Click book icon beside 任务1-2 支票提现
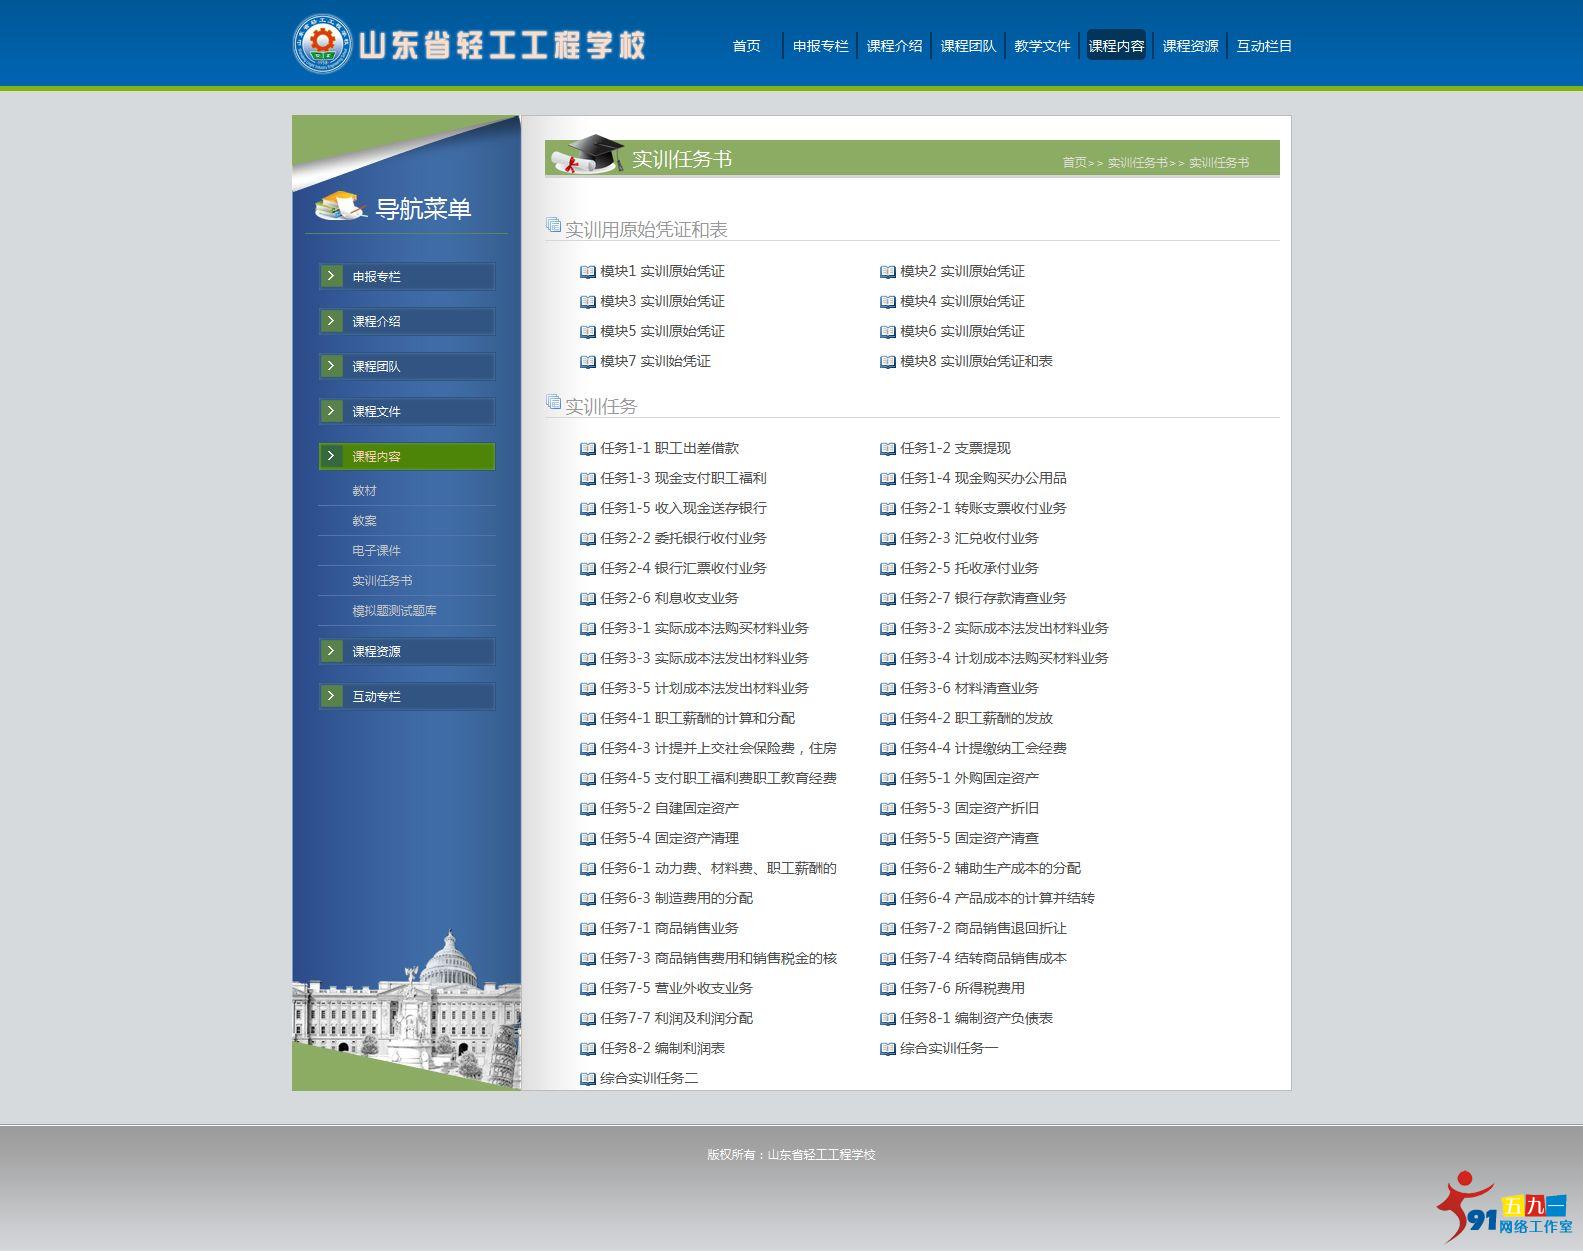 [x=888, y=449]
